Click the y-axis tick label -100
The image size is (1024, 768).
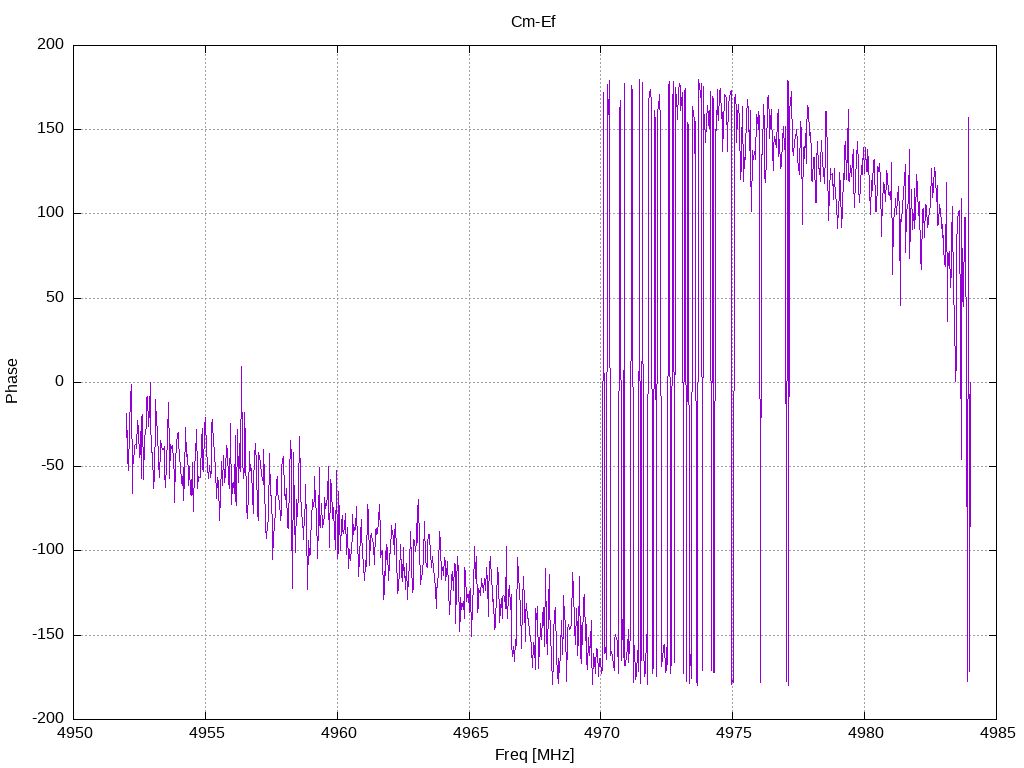pyautogui.click(x=48, y=550)
